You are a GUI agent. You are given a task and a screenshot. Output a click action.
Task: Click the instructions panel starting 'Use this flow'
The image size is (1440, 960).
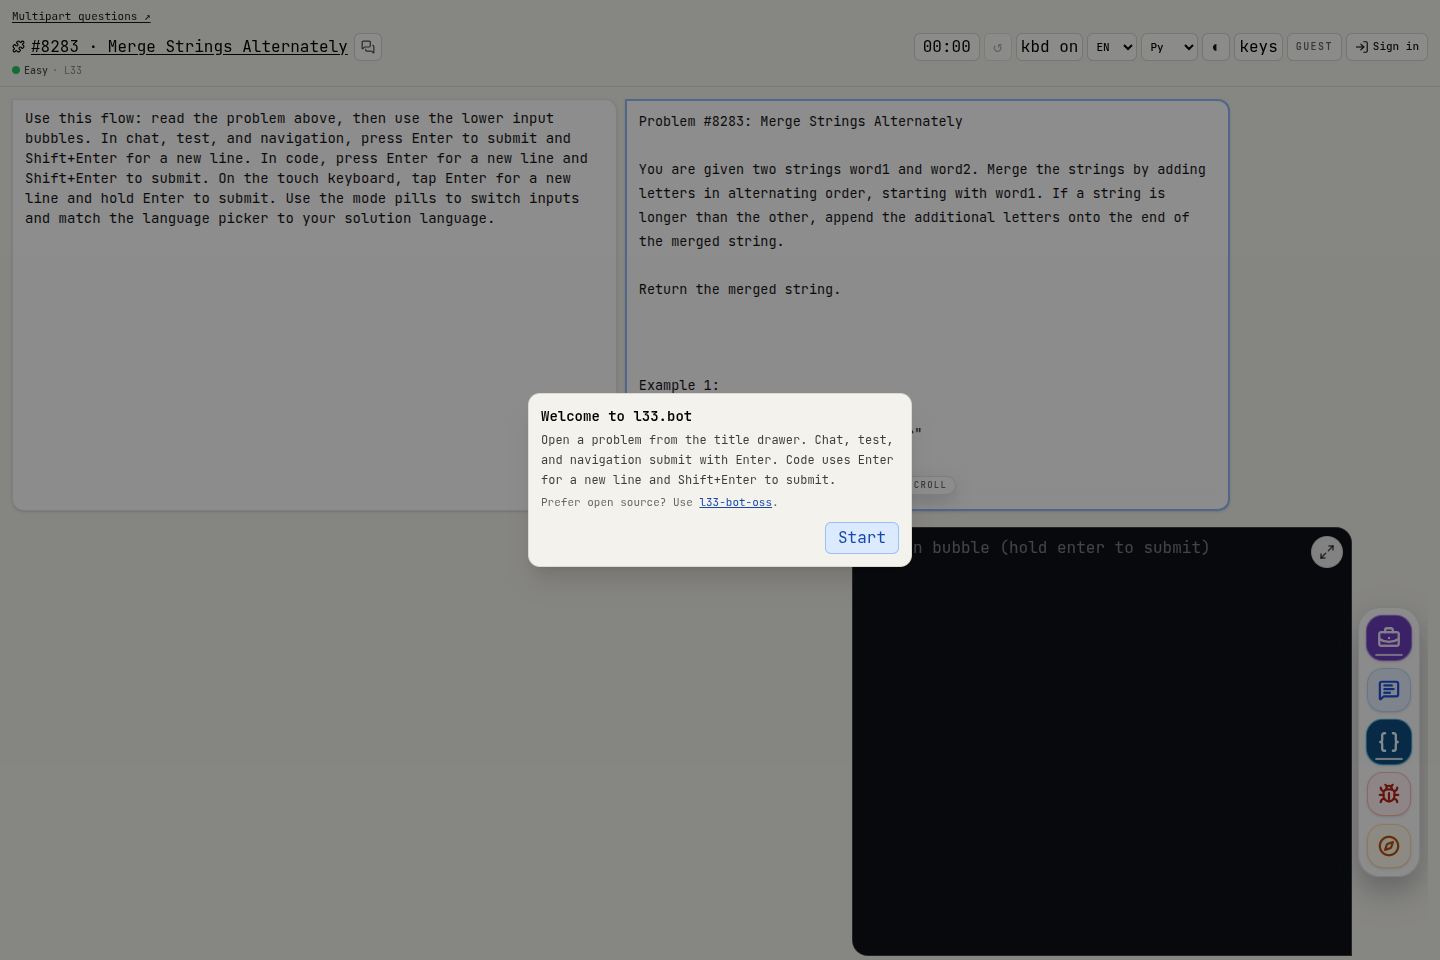(x=314, y=305)
